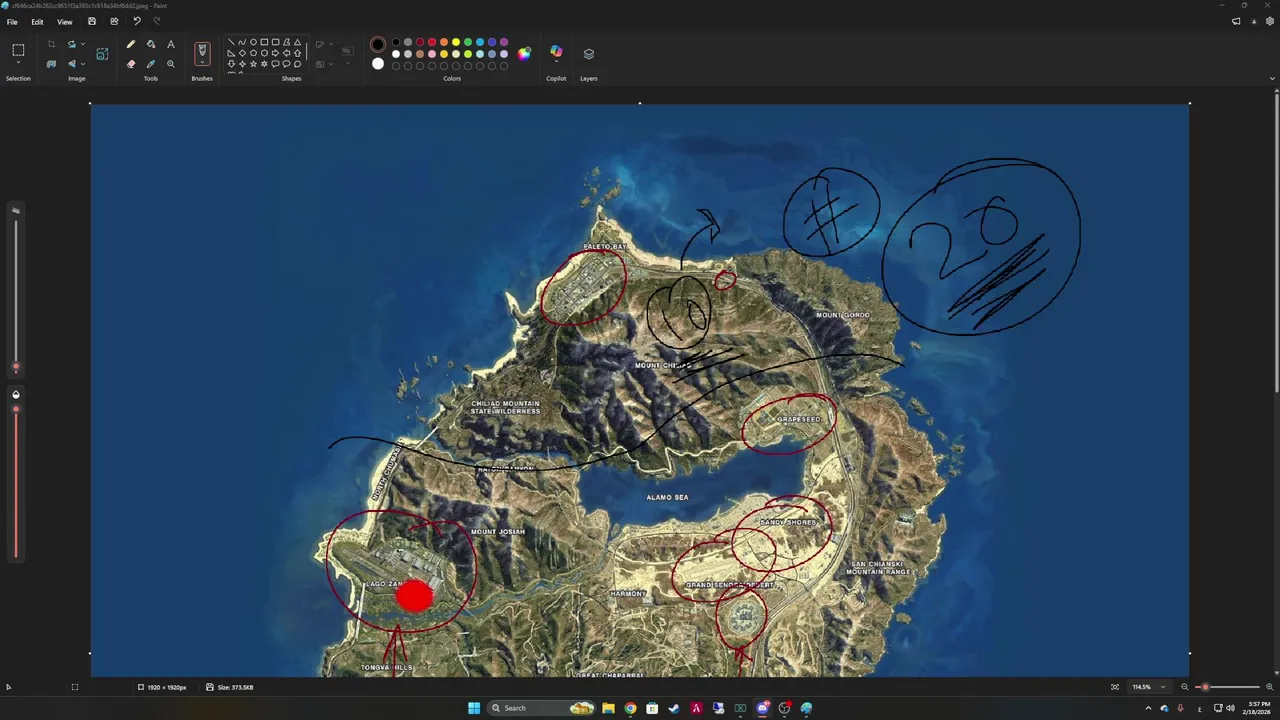
Task: Select the Color 2 white circle
Action: pos(378,64)
